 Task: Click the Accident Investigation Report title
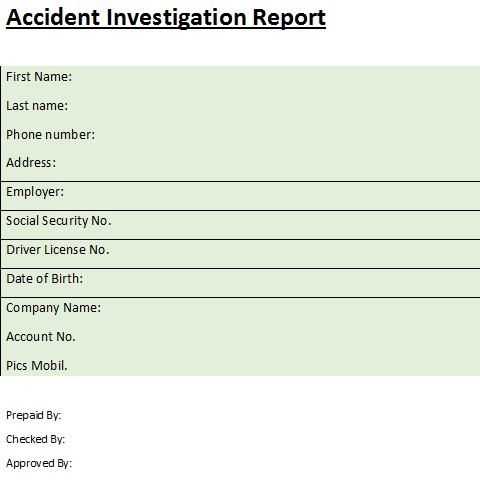(166, 18)
